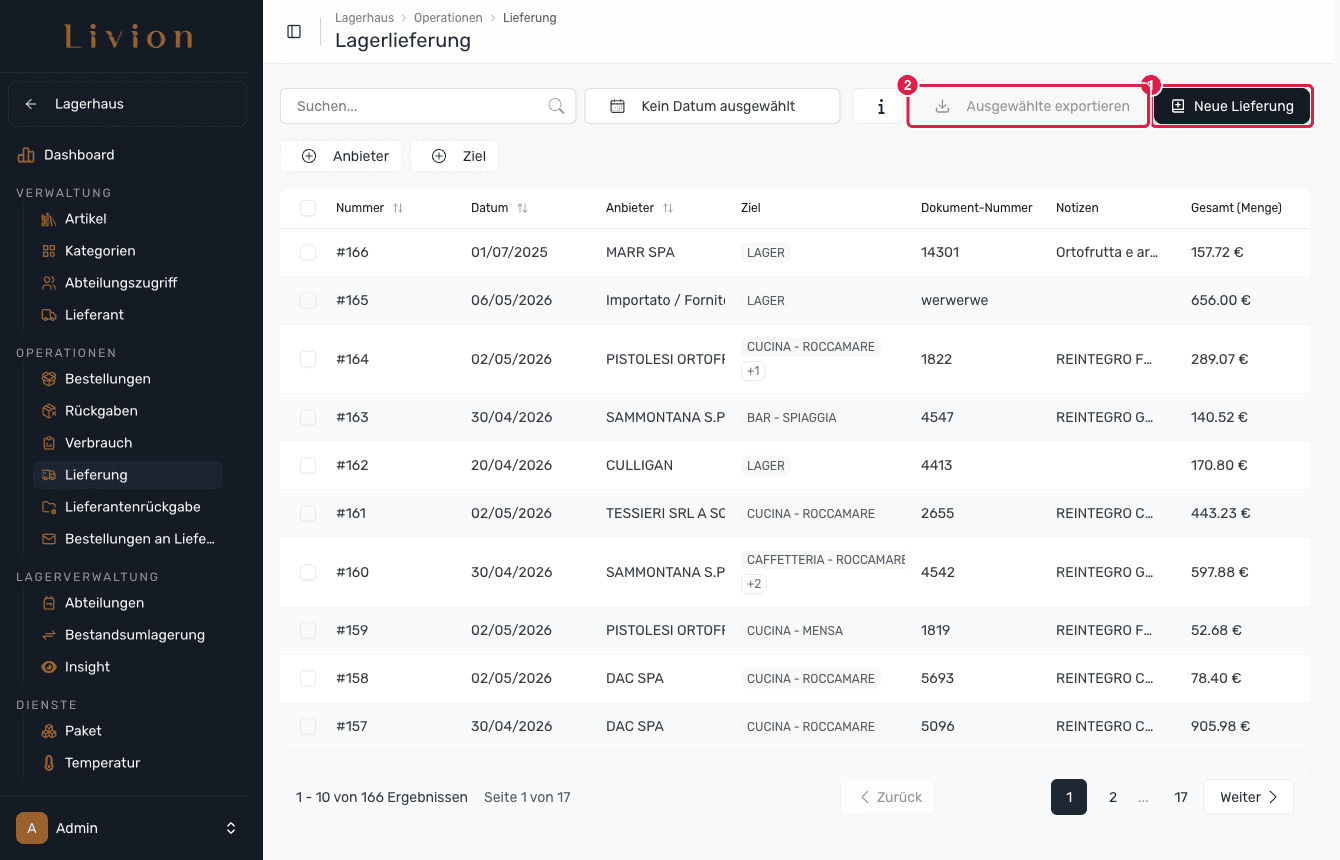Go to next page with Weiter
Viewport: 1340px width, 860px height.
click(x=1248, y=797)
